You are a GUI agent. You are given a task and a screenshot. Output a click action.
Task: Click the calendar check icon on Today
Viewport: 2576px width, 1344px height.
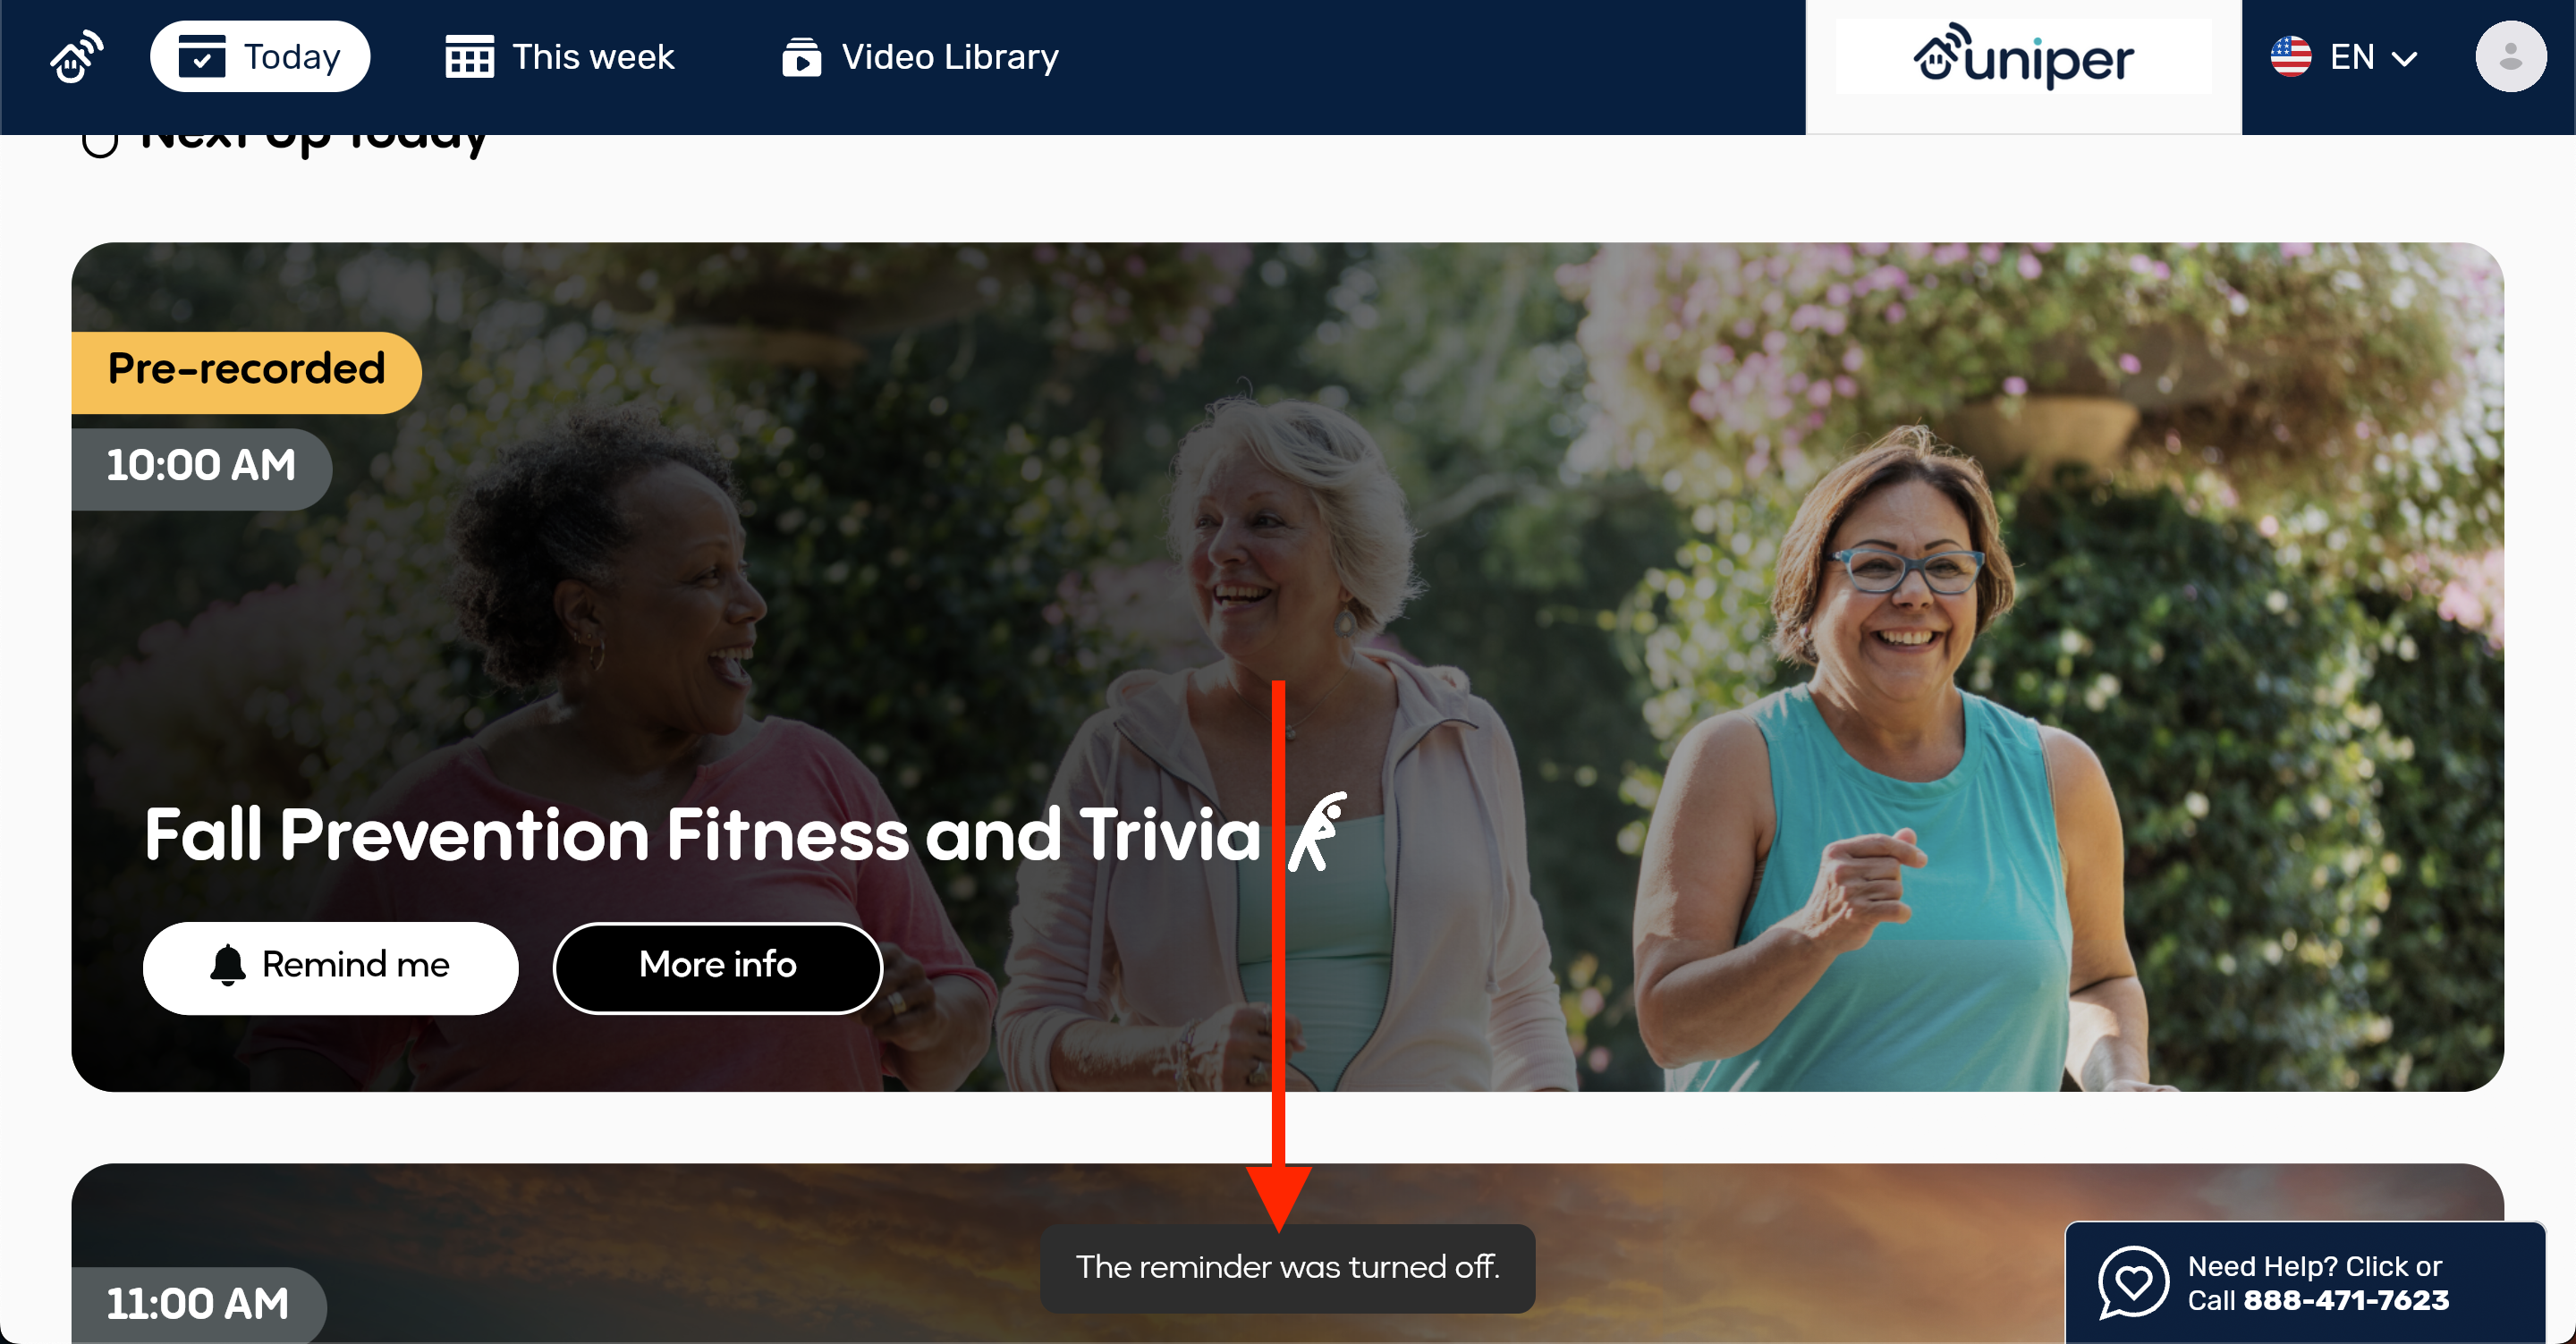(x=202, y=57)
